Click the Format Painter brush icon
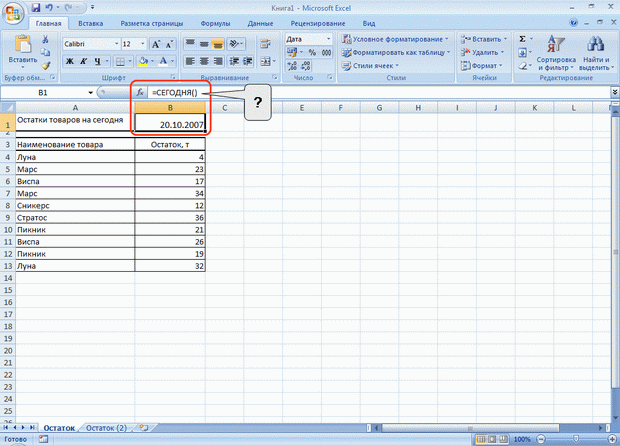This screenshot has height=446, width=620. [45, 66]
